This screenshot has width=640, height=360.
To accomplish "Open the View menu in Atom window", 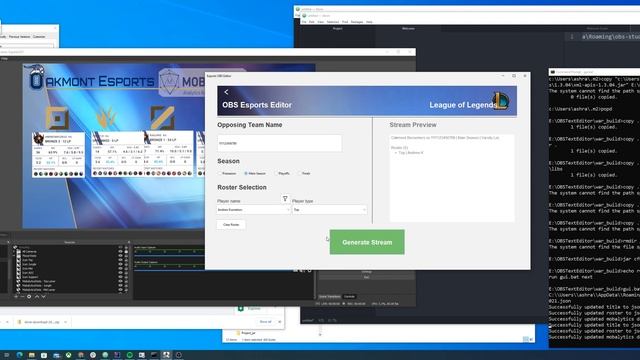I will [321, 22].
